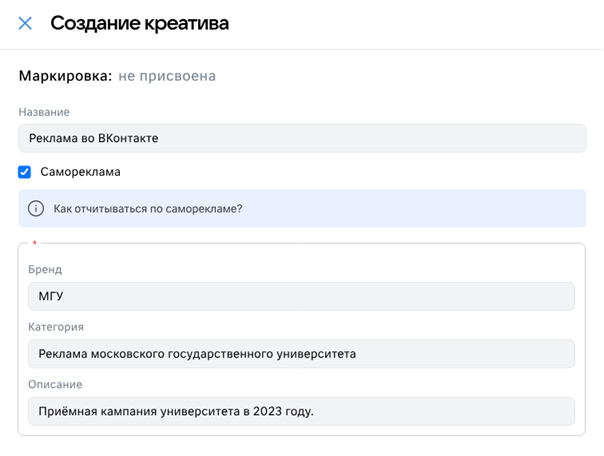Screen dimensions: 604x456
Task: Click the 'Название' field label
Action: (44, 112)
